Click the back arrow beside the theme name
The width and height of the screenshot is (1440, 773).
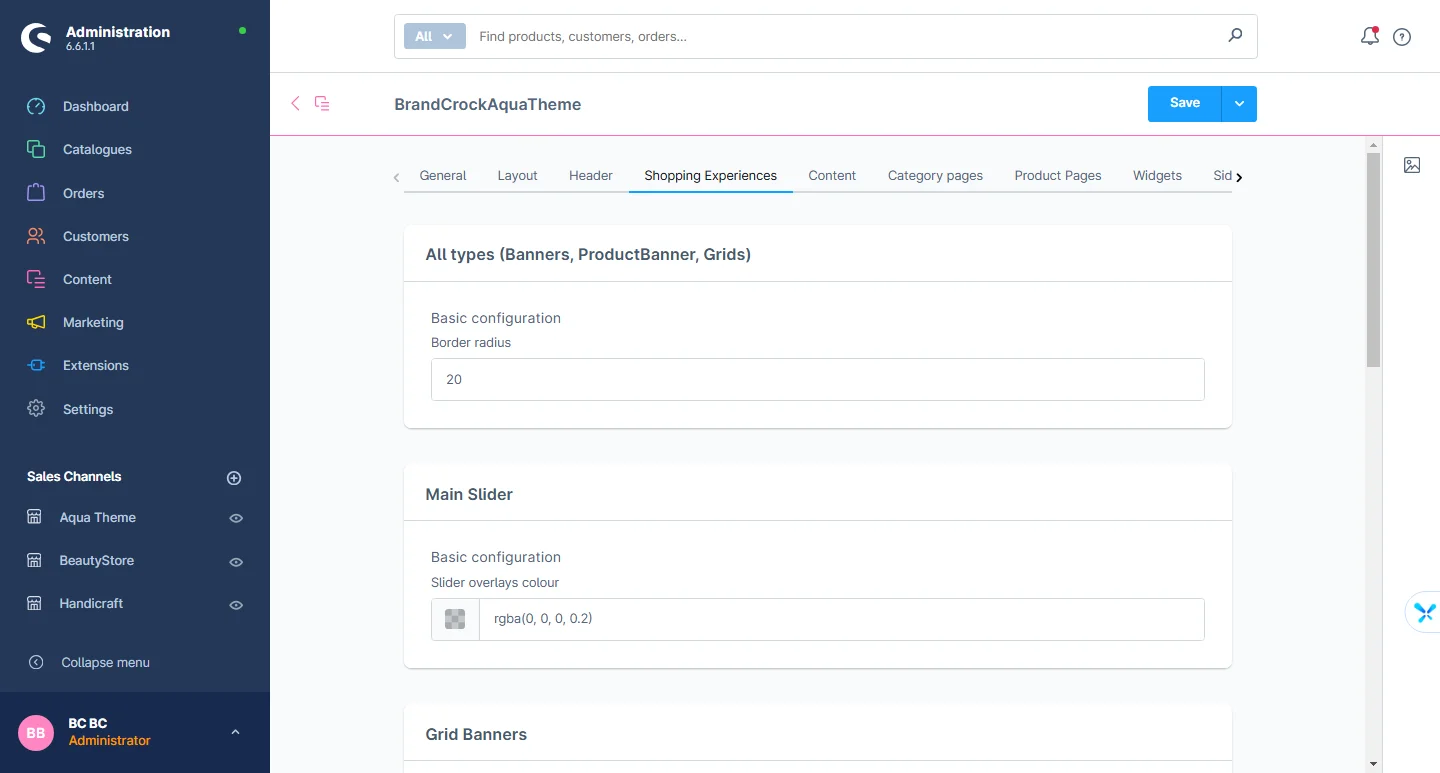[295, 103]
